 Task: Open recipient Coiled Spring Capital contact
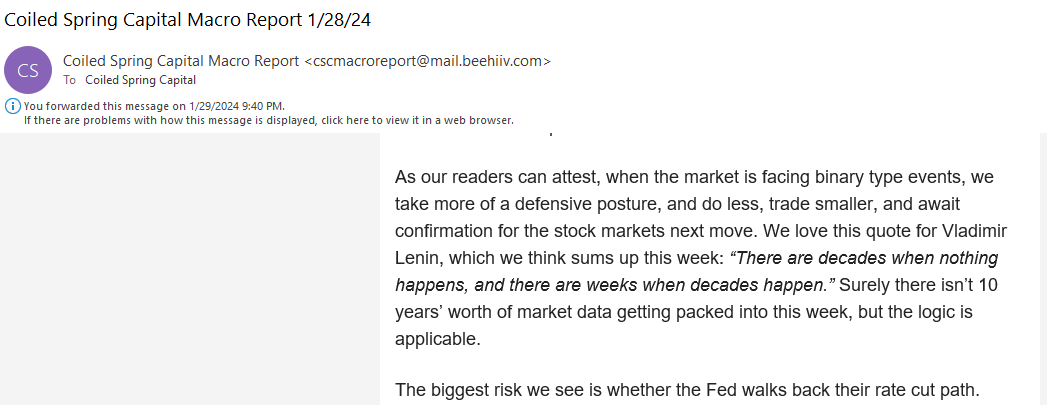pyautogui.click(x=141, y=80)
